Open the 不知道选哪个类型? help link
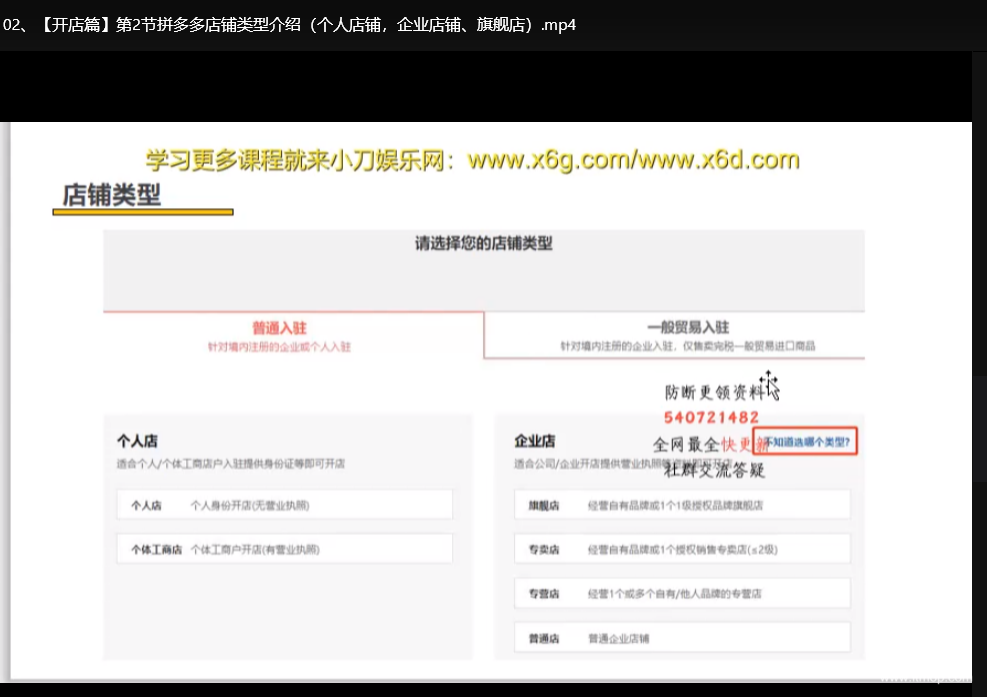Image resolution: width=987 pixels, height=697 pixels. [805, 441]
